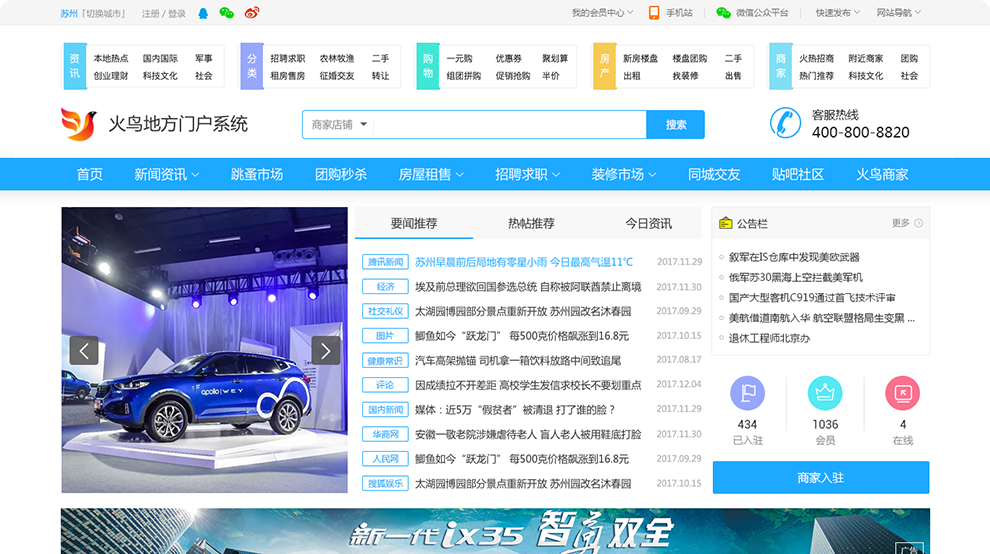
Task: Open 跳蚤市场 in the navigation bar
Action: (257, 174)
